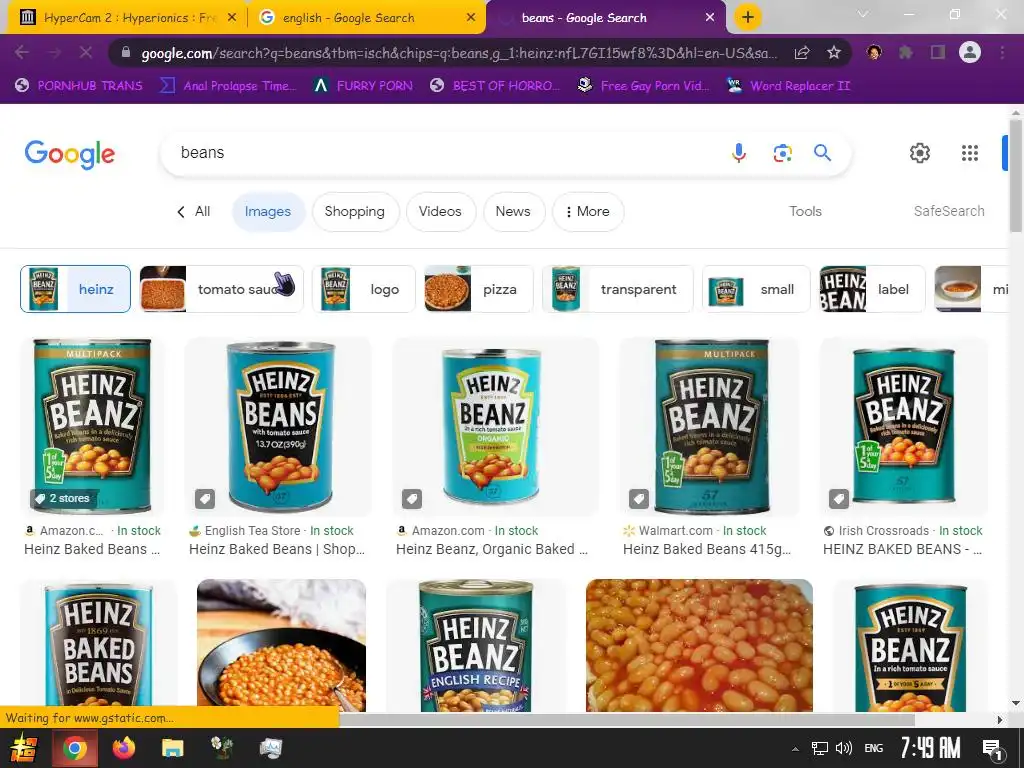Go back to All results
The height and width of the screenshot is (768, 1024).
[194, 212]
